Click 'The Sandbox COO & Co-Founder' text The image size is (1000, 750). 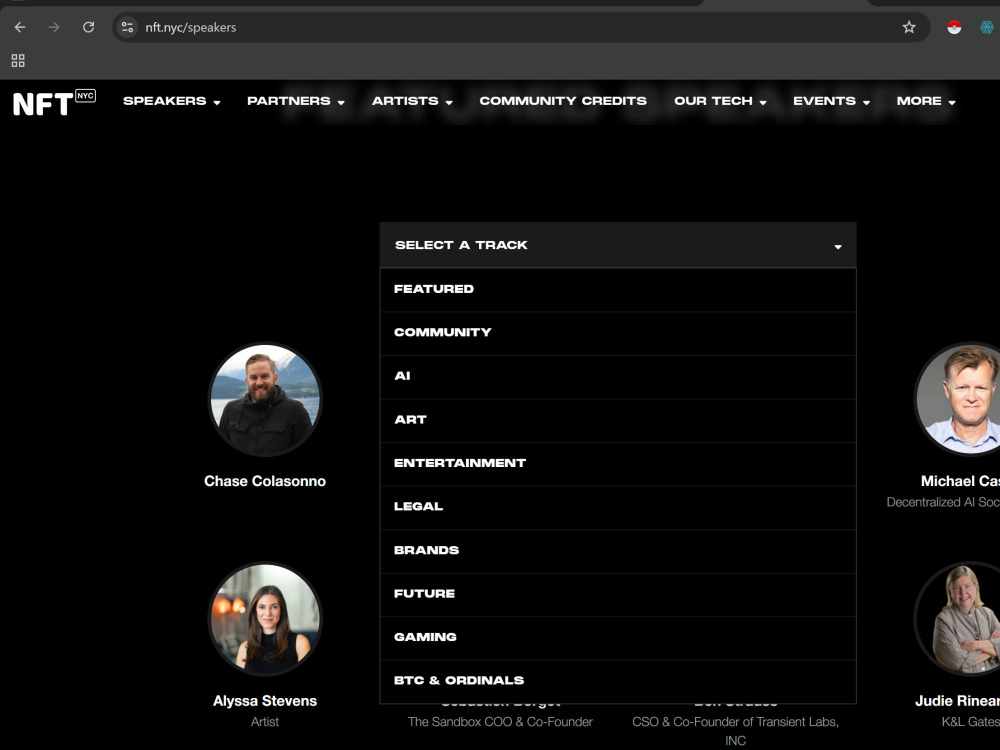500,722
